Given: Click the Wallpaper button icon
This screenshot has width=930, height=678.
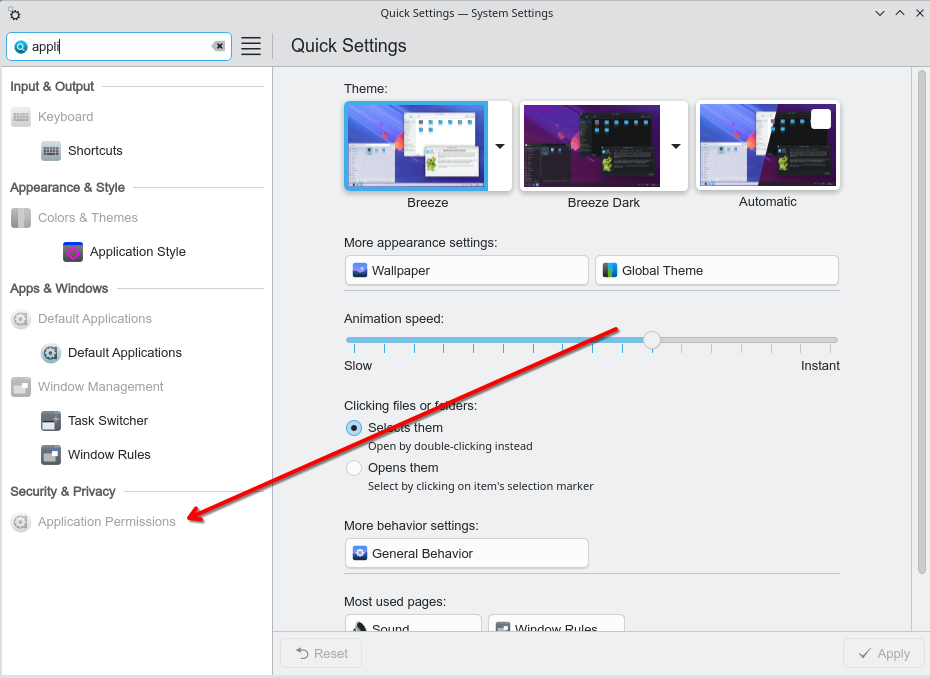Looking at the screenshot, I should pos(360,270).
